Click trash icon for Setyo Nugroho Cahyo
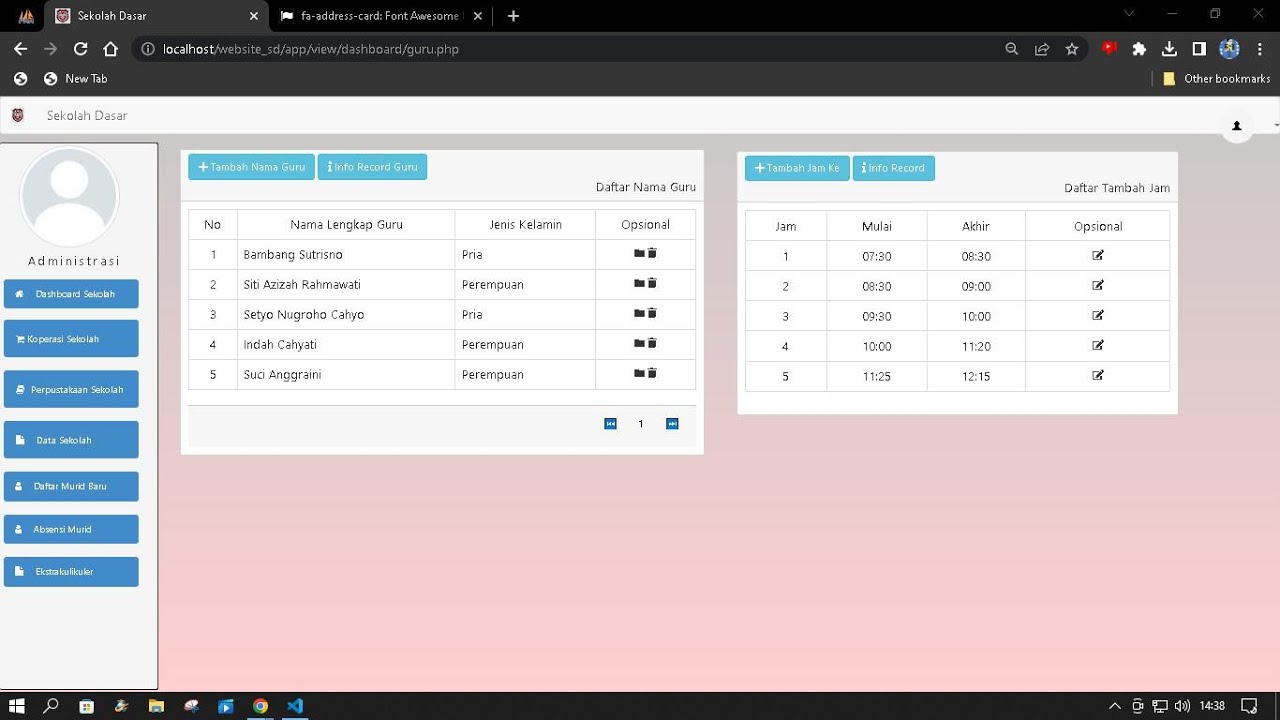This screenshot has width=1280, height=720. click(x=652, y=314)
